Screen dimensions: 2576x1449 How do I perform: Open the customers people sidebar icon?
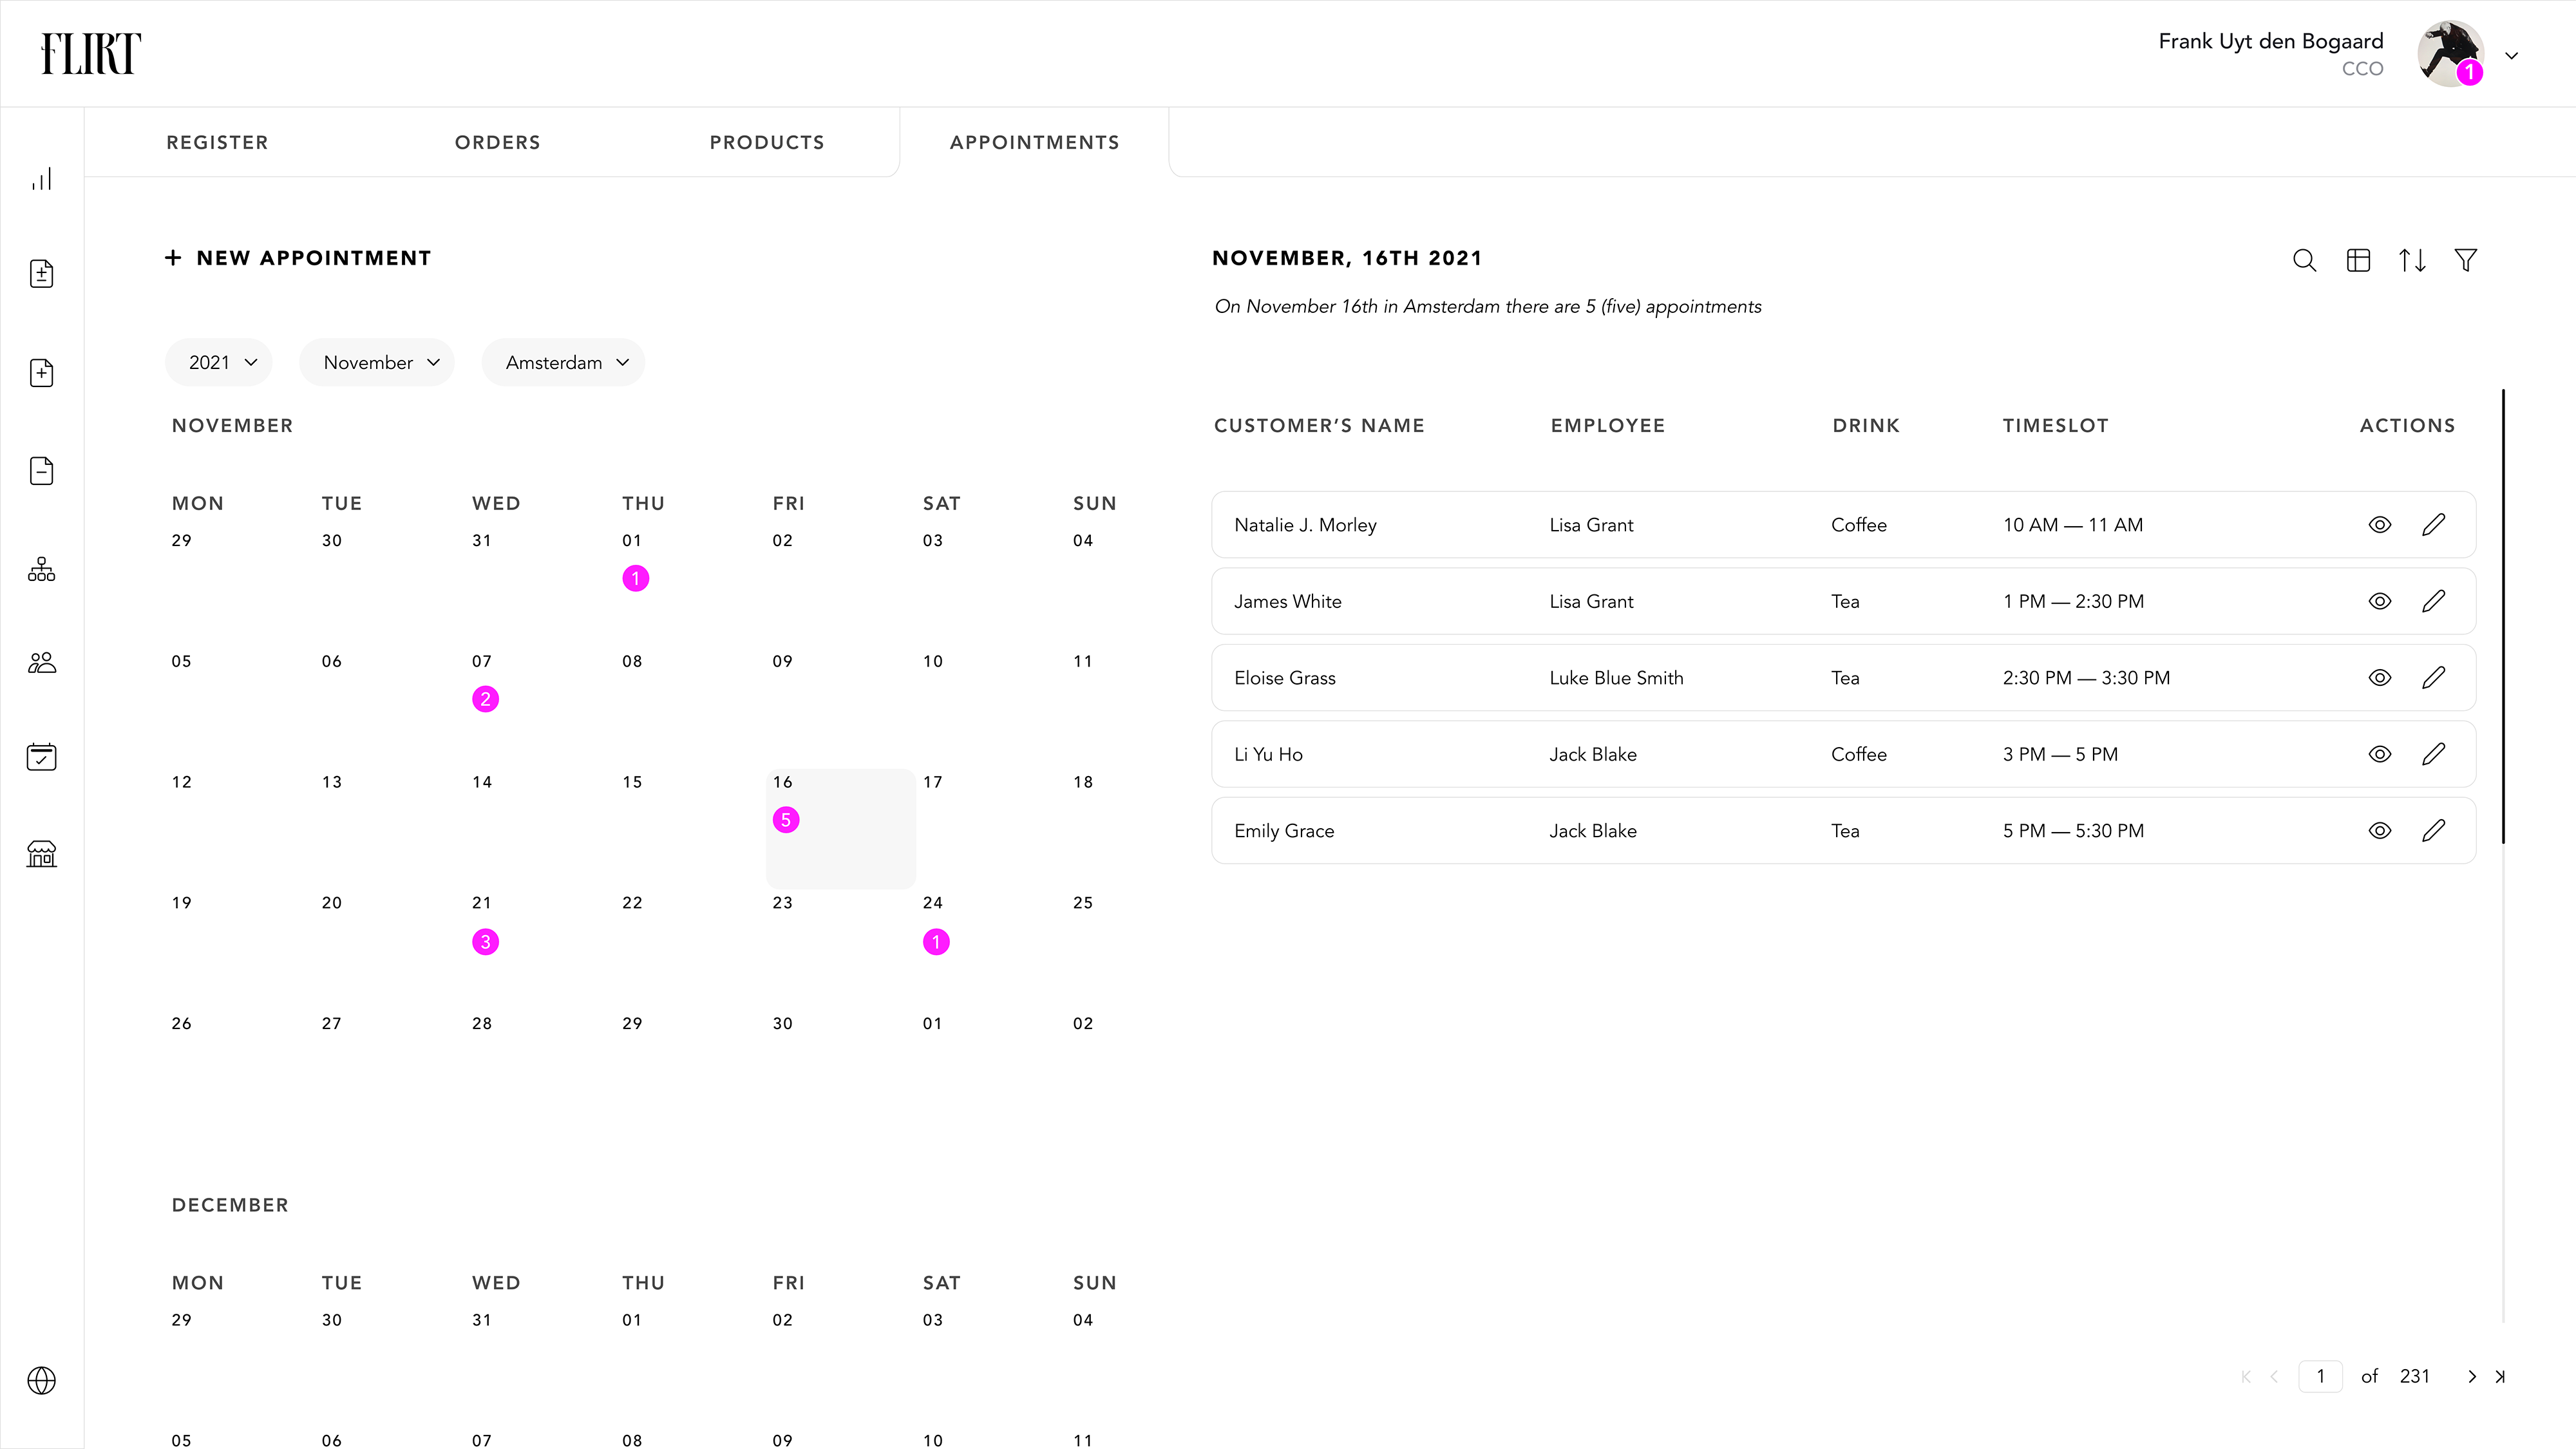point(41,663)
